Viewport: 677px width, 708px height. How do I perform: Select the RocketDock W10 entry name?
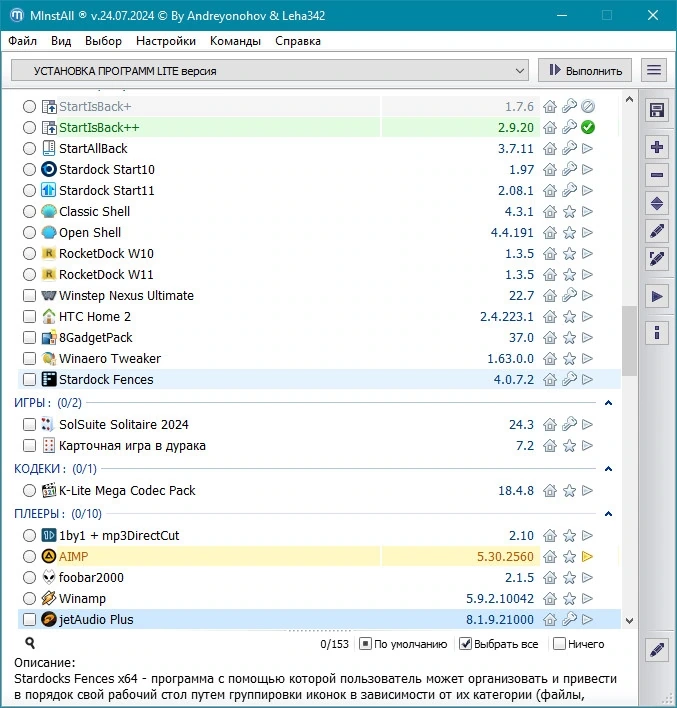click(x=106, y=253)
